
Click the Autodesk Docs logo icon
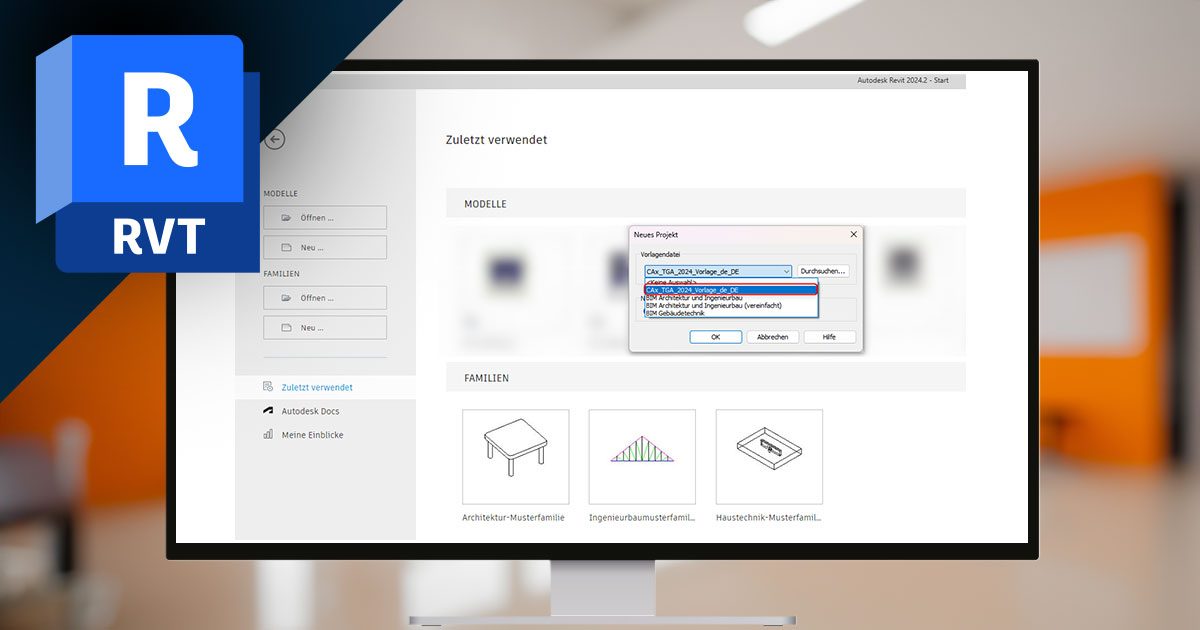coord(268,411)
